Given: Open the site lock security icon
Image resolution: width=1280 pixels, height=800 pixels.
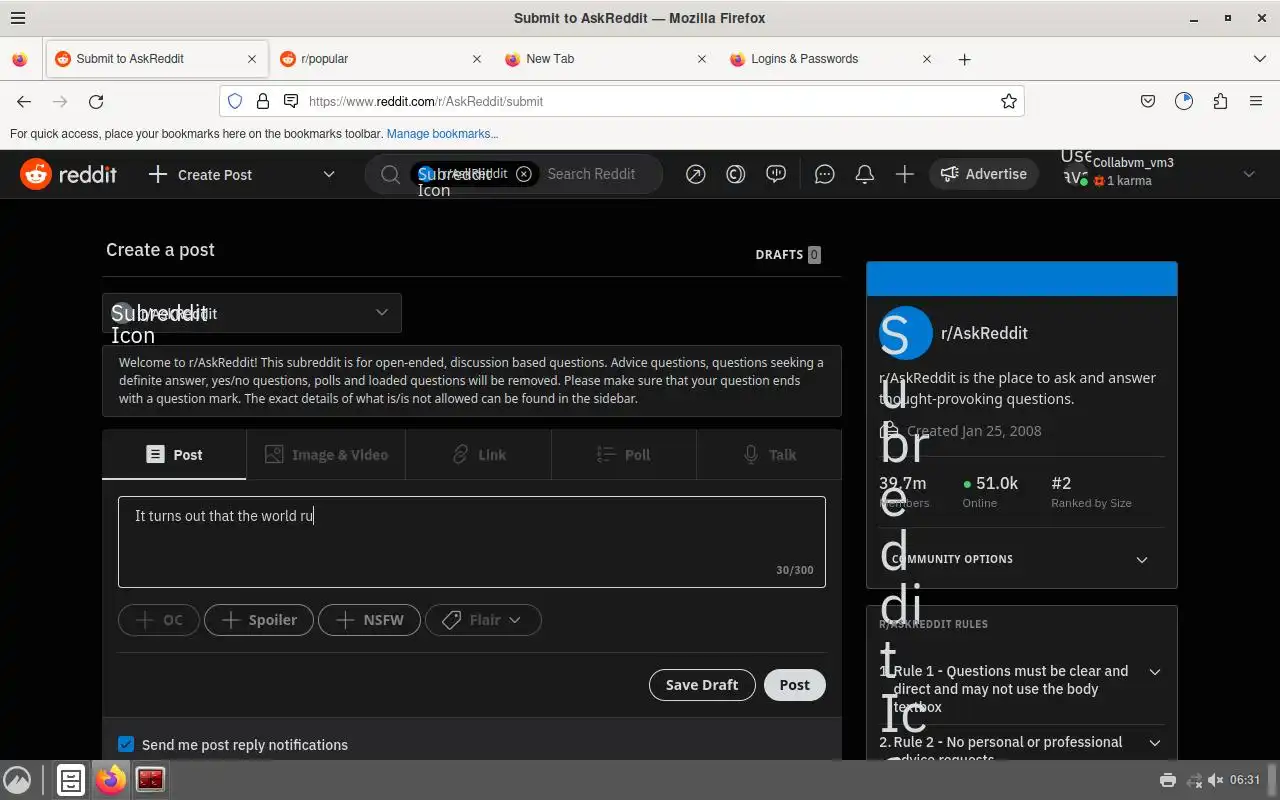Looking at the screenshot, I should (x=262, y=101).
